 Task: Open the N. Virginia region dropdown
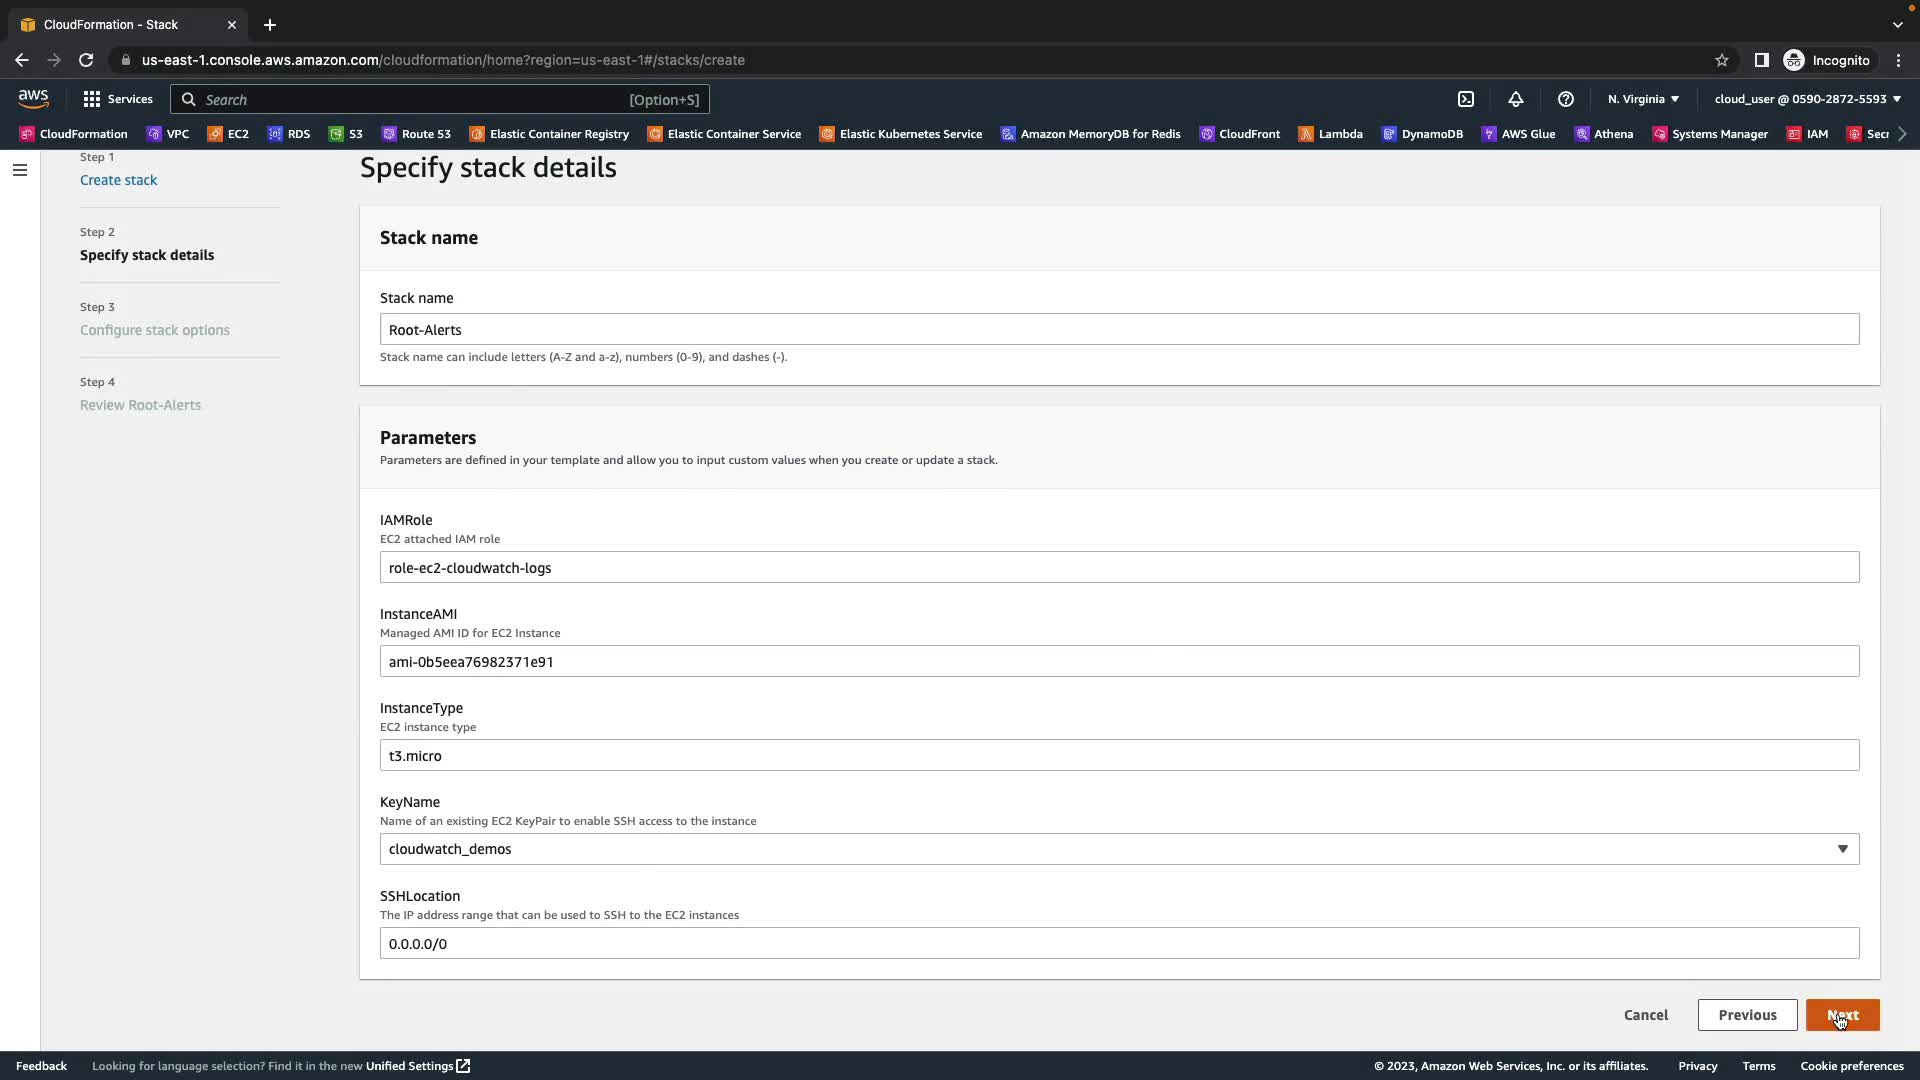click(x=1643, y=99)
